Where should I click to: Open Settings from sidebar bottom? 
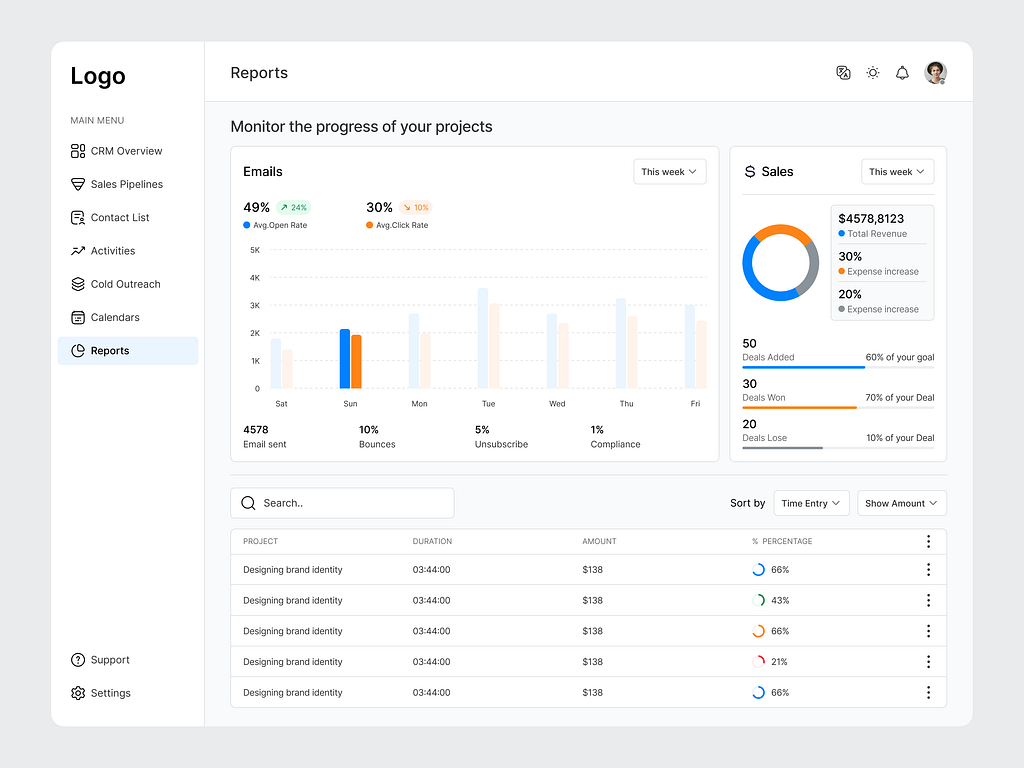[x=110, y=693]
